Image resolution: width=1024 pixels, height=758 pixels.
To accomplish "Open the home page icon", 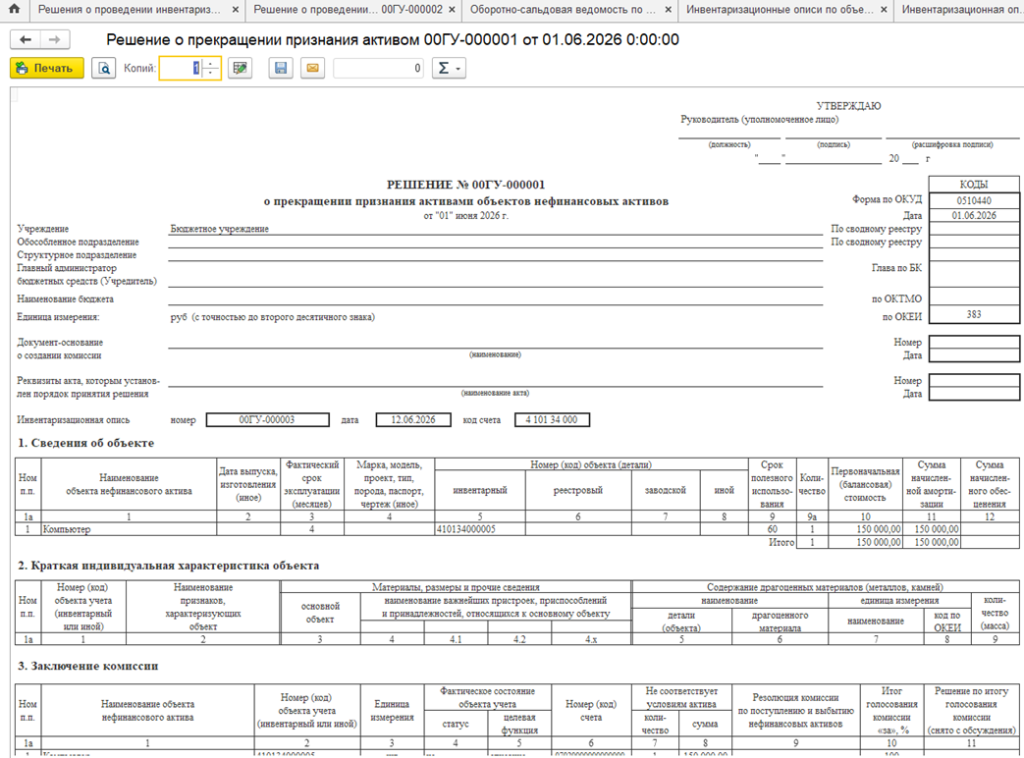I will (14, 9).
